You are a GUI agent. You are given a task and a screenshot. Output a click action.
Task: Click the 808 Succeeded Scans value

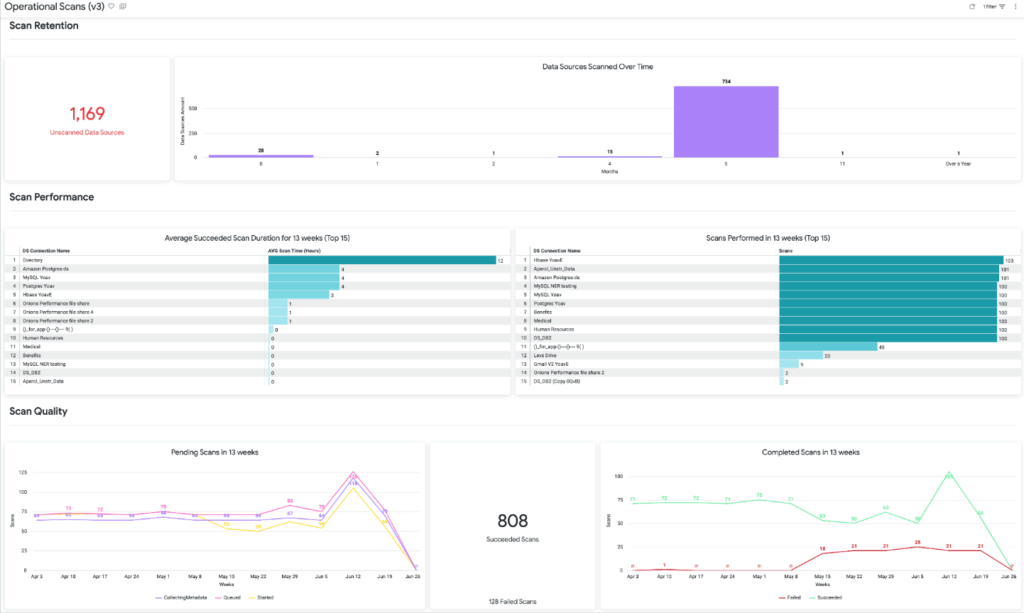coord(512,521)
